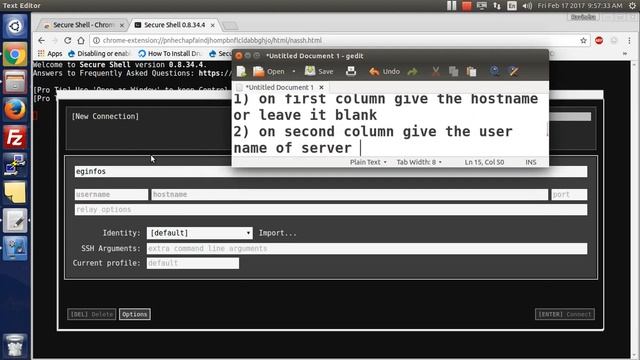Switch to the Secure Shell 0.8.34.4 tab
Viewport: 640px width, 360px height.
(175, 25)
